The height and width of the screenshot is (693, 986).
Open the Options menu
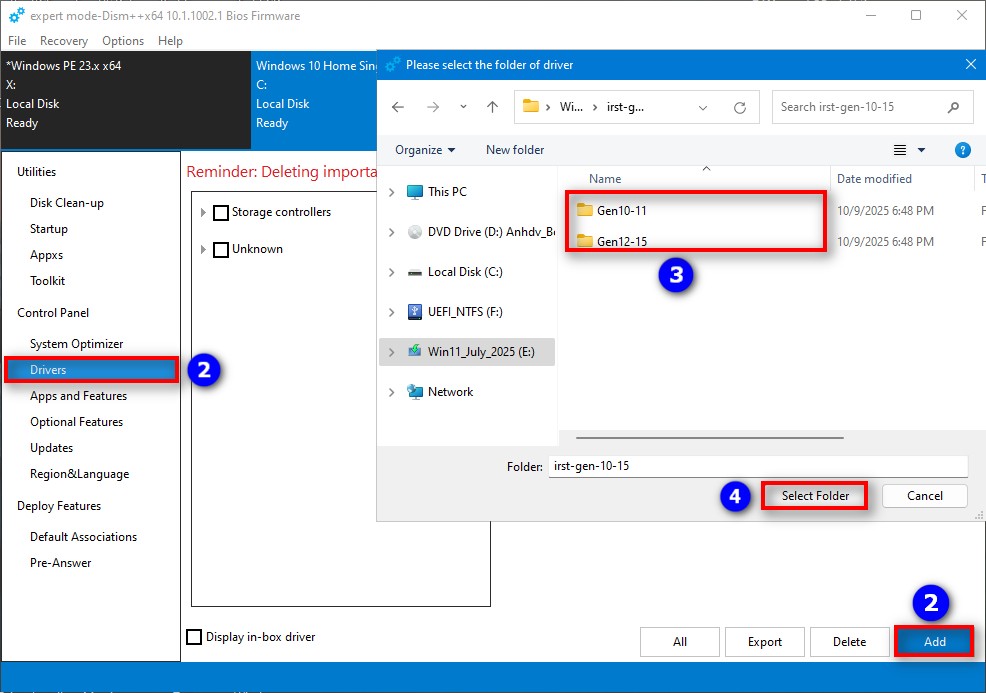[123, 41]
